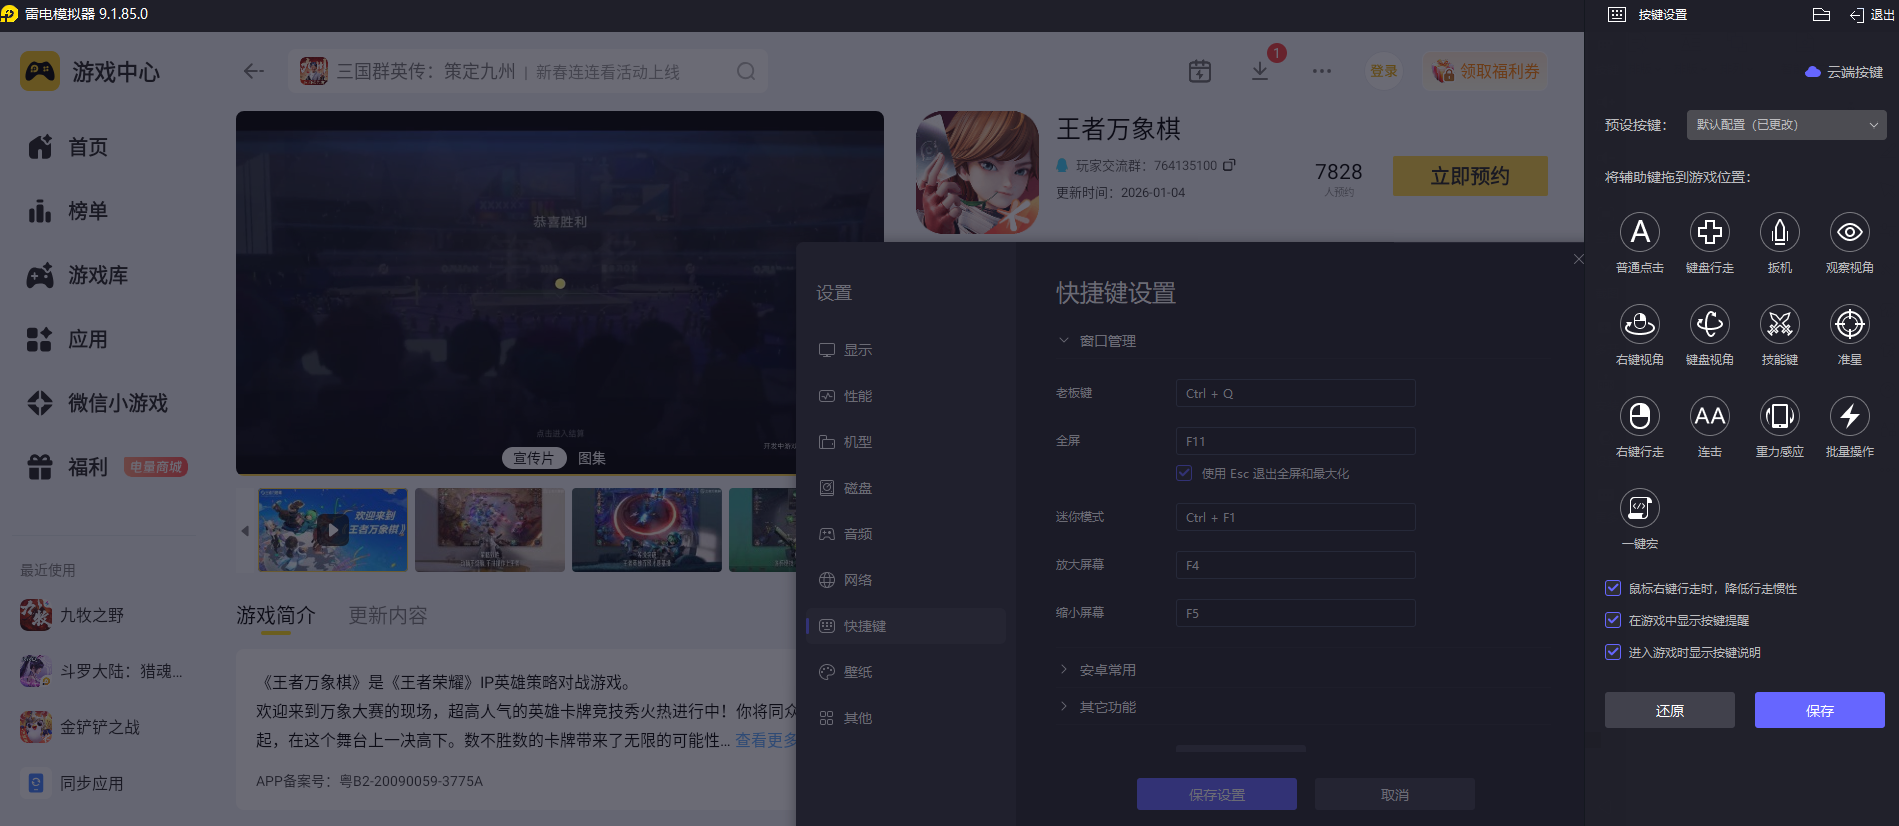Open 微信小游戏 in the sidebar
The width and height of the screenshot is (1899, 826).
click(98, 403)
